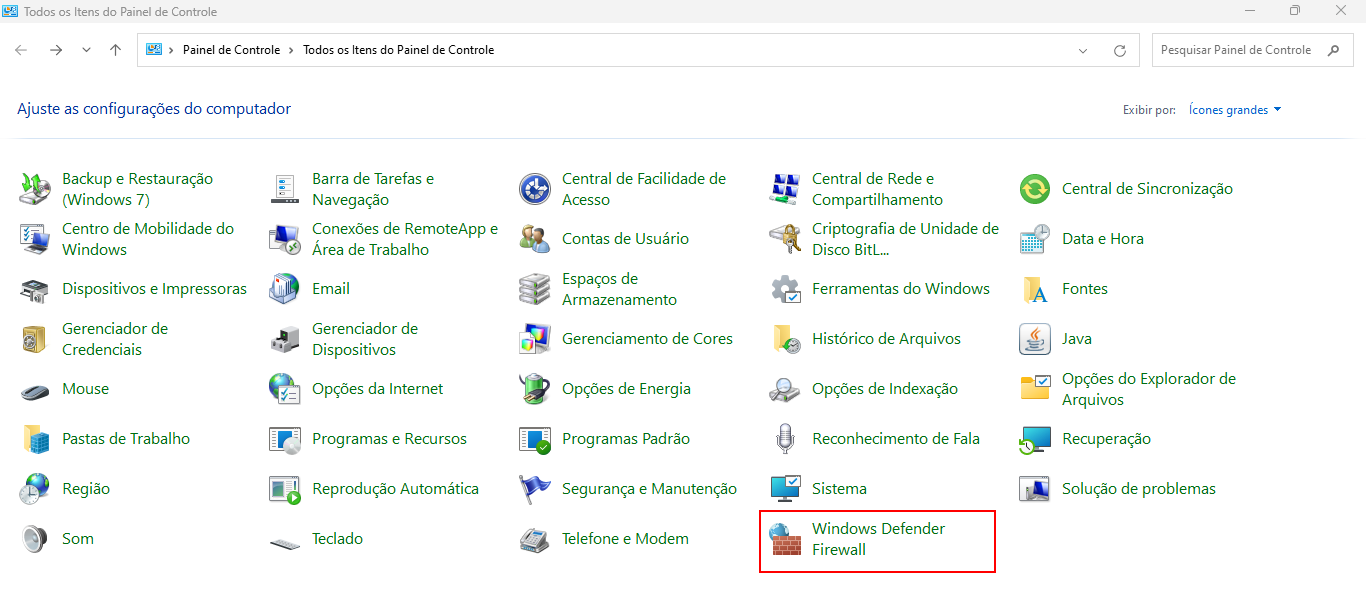Click the search magnifier icon
Viewport: 1366px width, 598px height.
[1333, 50]
